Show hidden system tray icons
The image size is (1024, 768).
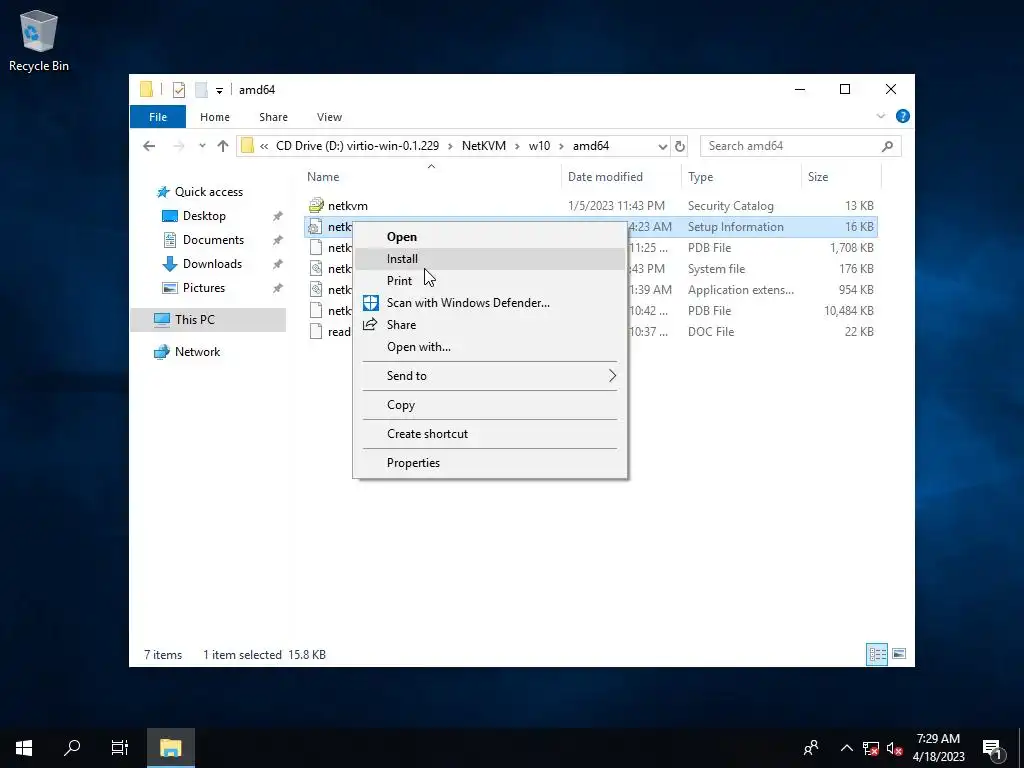(x=846, y=748)
